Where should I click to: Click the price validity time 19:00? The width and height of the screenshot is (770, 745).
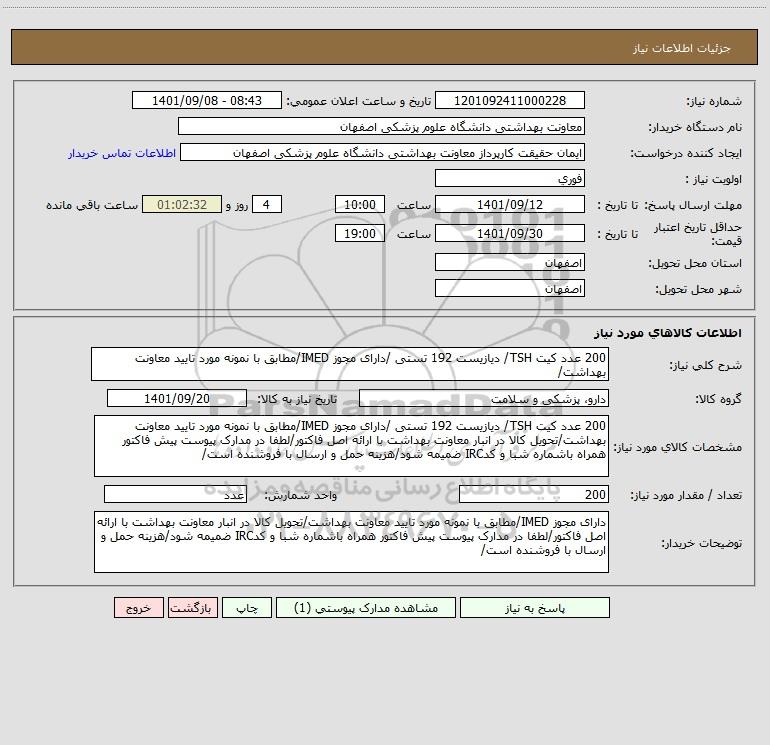pos(359,234)
